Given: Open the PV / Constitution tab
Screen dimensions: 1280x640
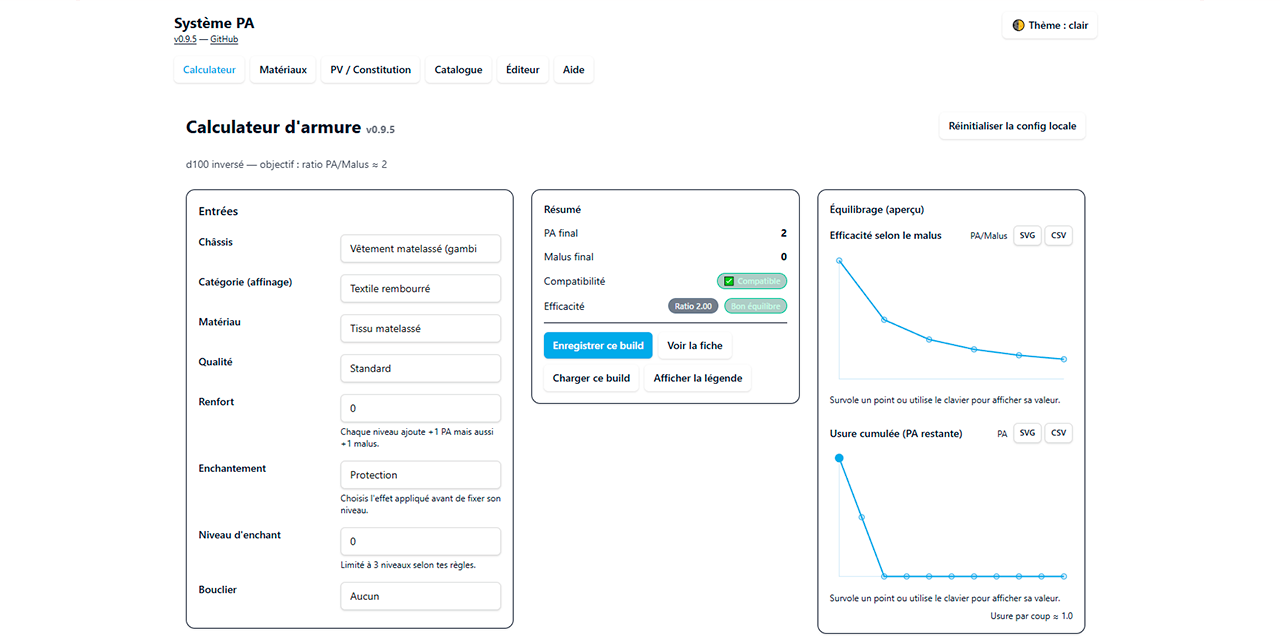Looking at the screenshot, I should click(371, 70).
